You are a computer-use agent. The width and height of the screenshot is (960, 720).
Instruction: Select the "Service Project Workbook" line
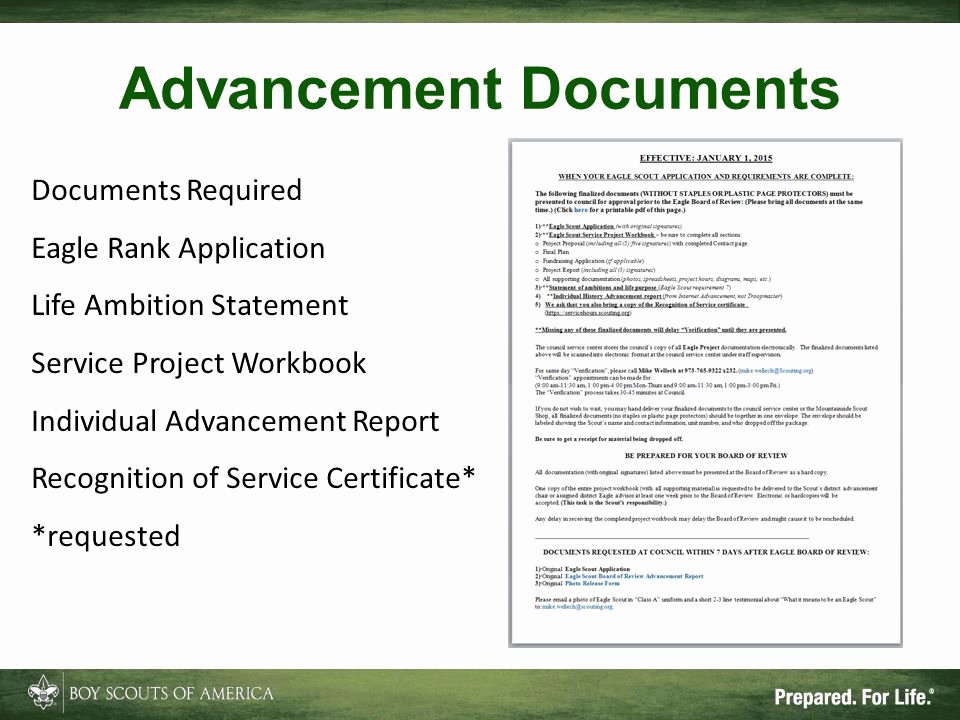[x=199, y=363]
